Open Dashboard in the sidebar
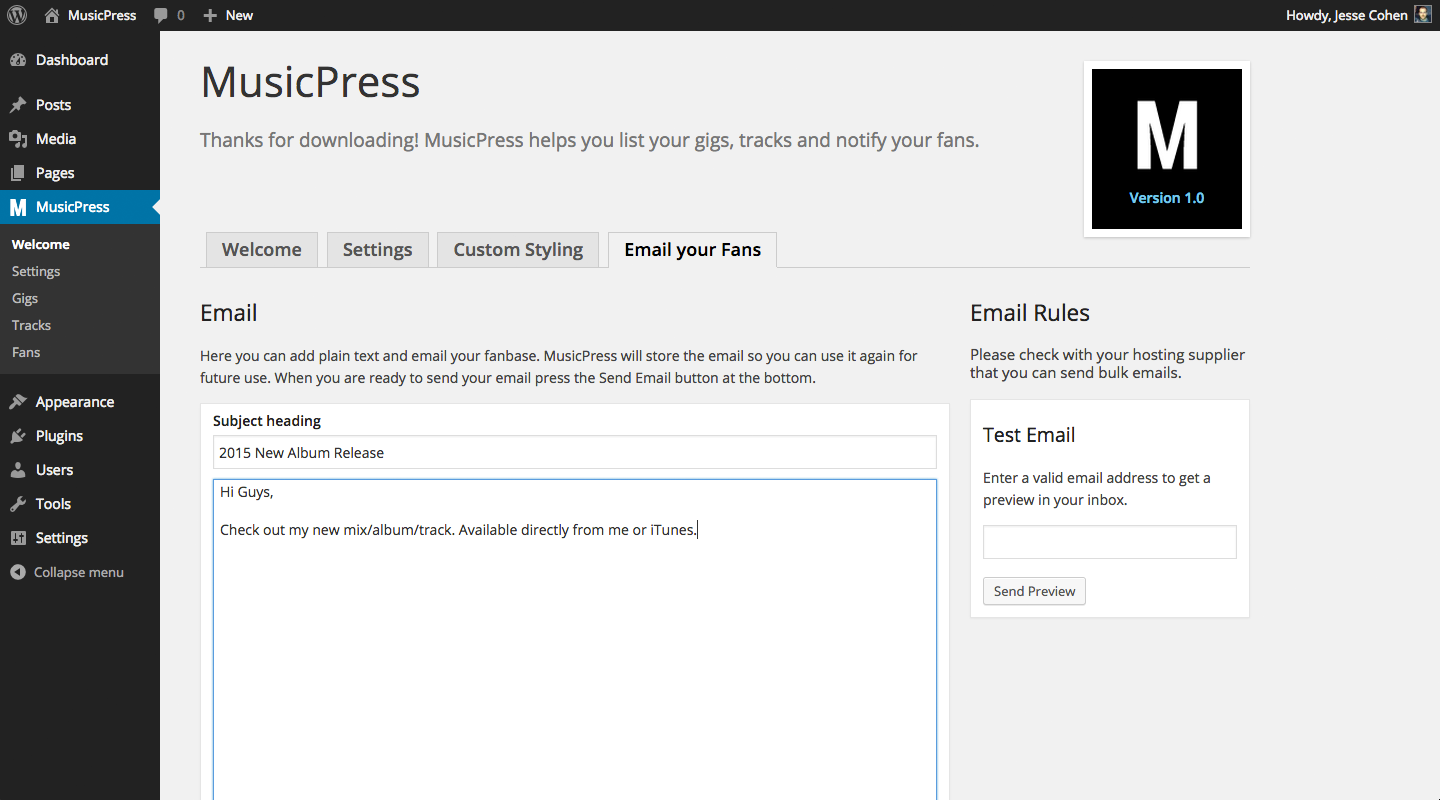This screenshot has width=1440, height=800. tap(80, 60)
